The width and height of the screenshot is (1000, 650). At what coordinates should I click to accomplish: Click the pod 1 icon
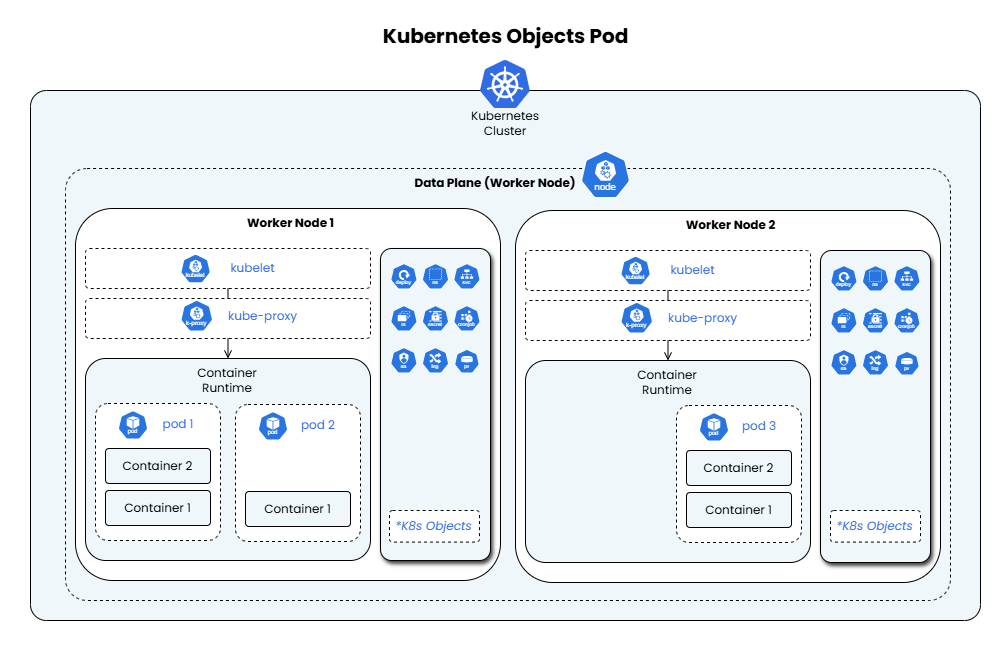point(133,425)
